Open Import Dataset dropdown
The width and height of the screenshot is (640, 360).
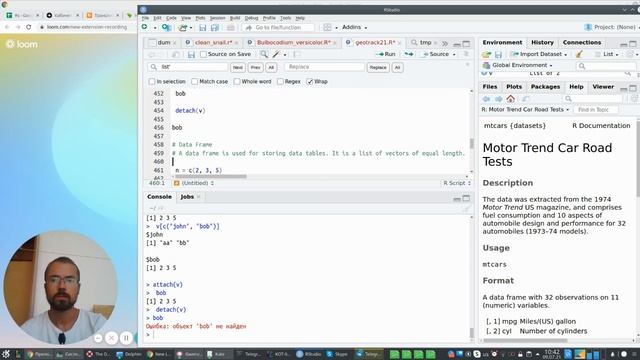point(539,54)
